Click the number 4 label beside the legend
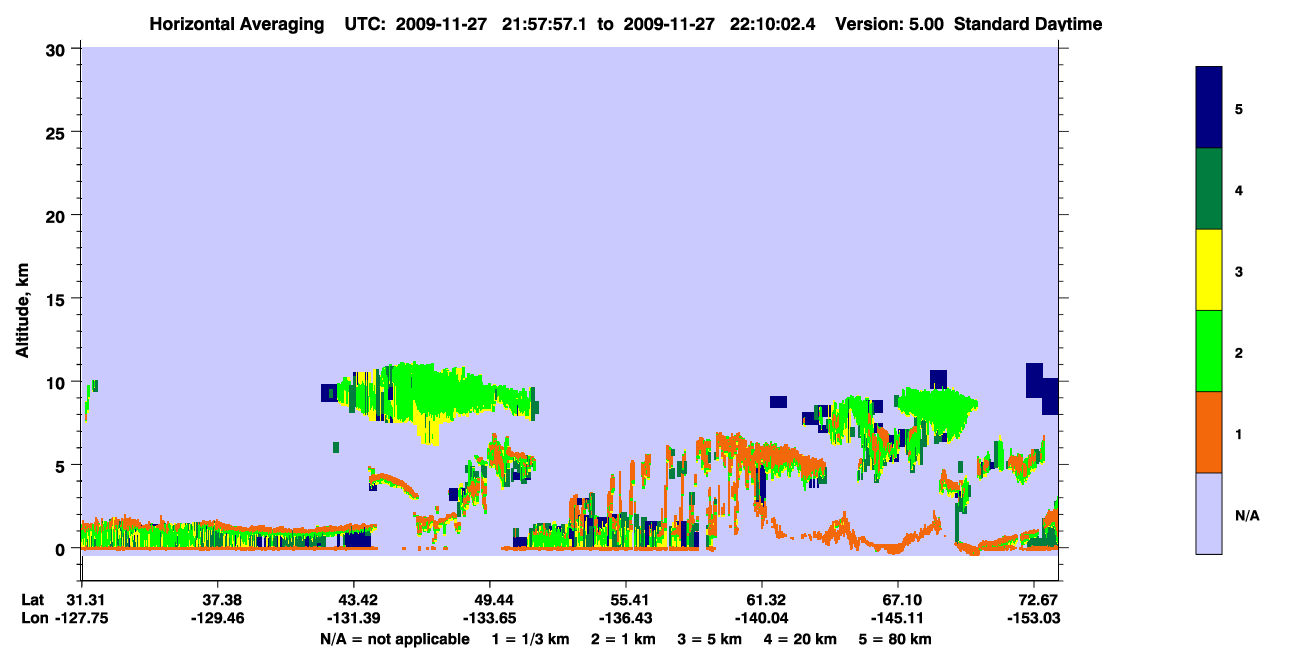 pos(1239,189)
